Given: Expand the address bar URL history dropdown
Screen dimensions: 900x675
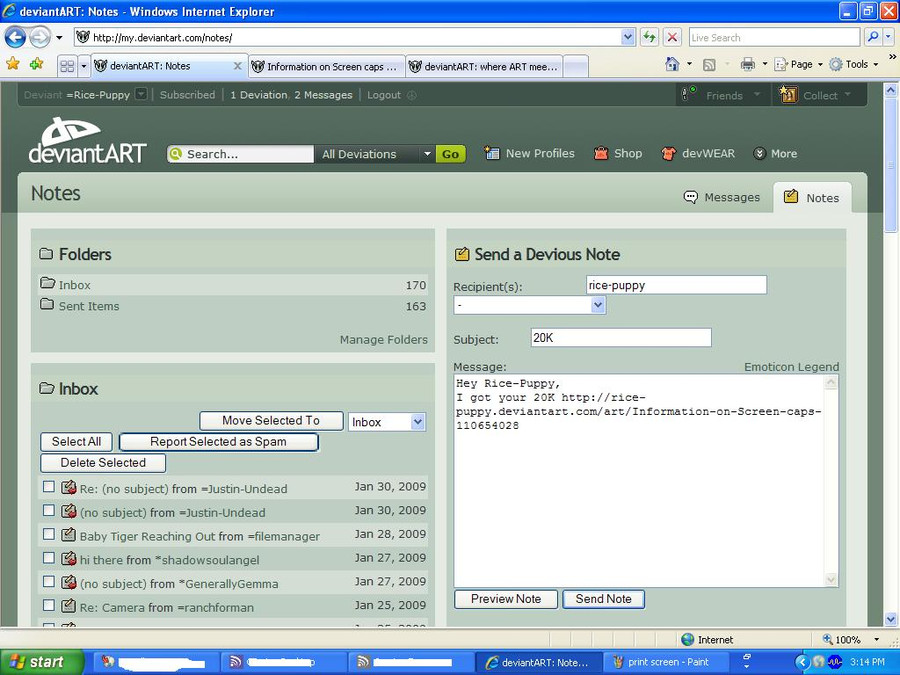Looking at the screenshot, I should coord(627,38).
